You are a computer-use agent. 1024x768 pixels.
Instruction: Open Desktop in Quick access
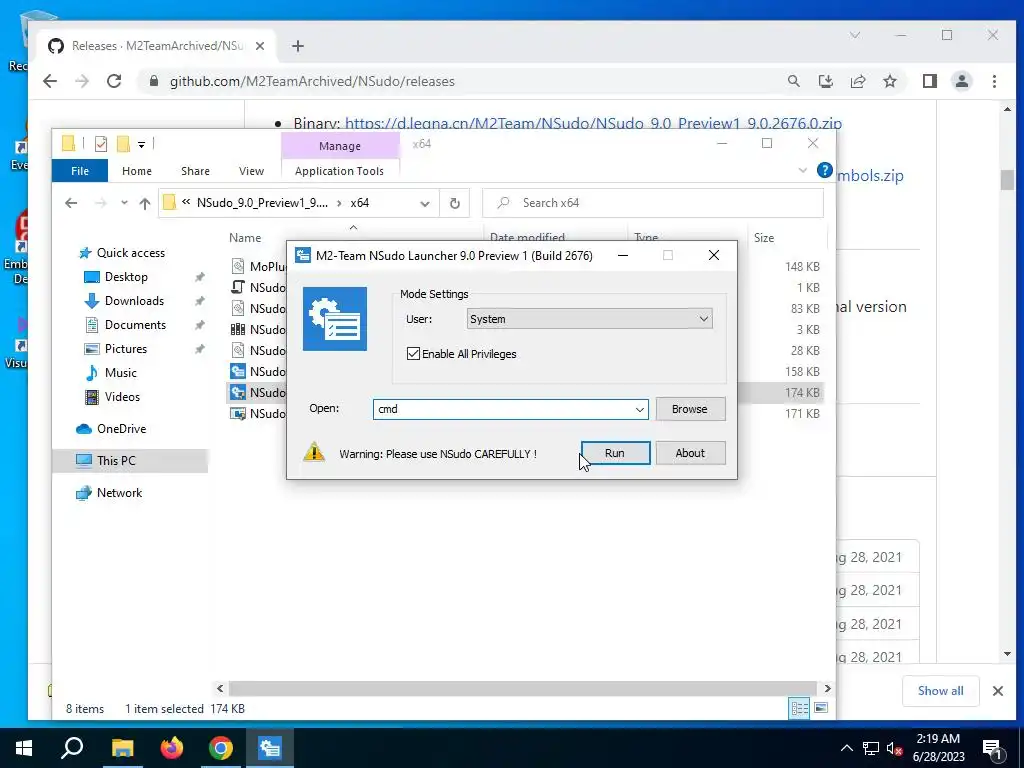tap(126, 277)
